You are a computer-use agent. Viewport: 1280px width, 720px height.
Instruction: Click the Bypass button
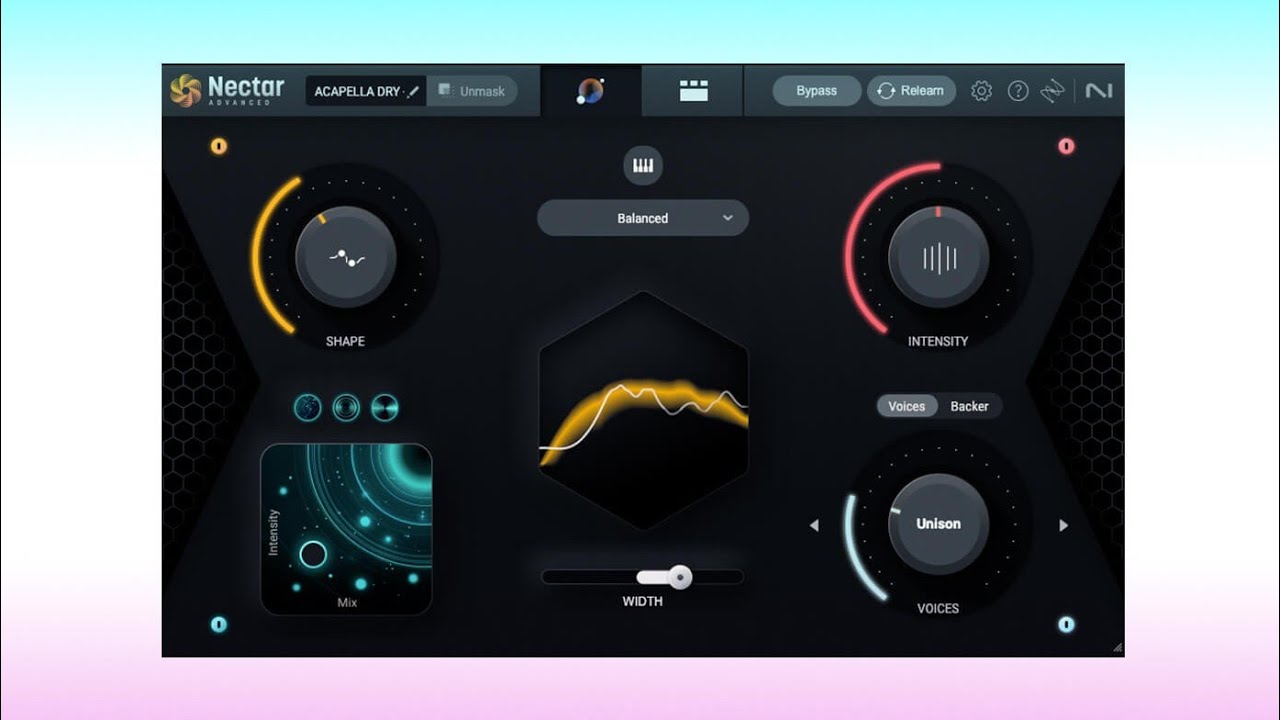pos(816,91)
